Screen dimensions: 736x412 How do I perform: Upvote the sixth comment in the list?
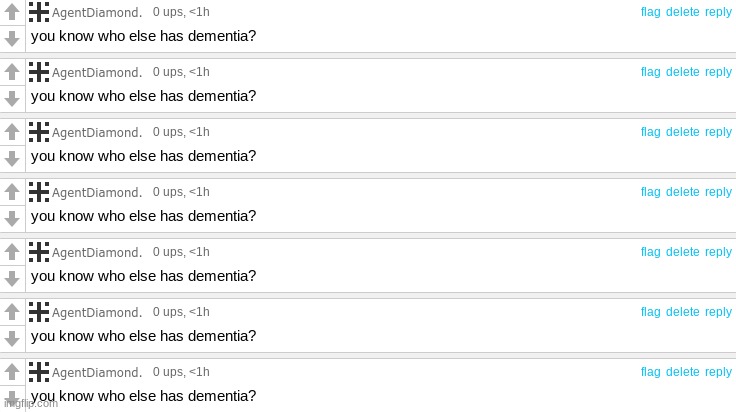coord(12,312)
